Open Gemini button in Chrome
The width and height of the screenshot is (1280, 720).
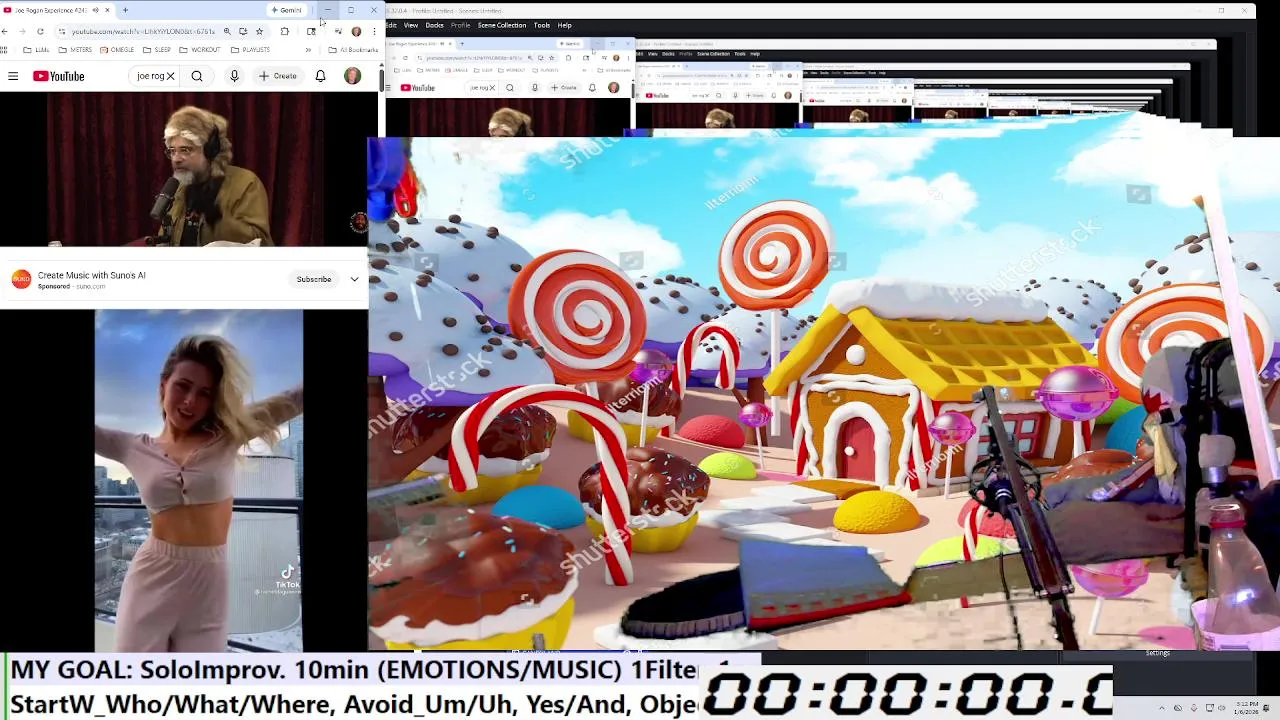287,10
